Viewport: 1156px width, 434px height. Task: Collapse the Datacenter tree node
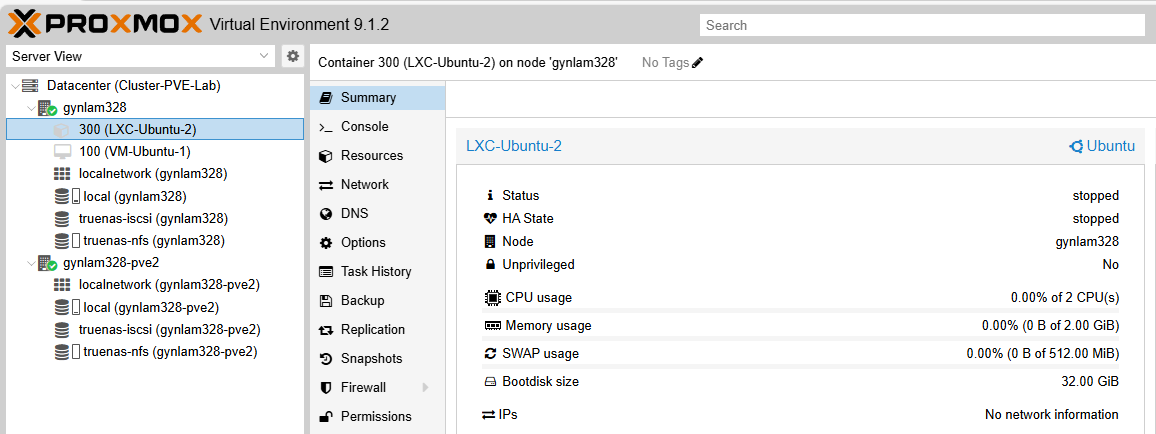[15, 86]
